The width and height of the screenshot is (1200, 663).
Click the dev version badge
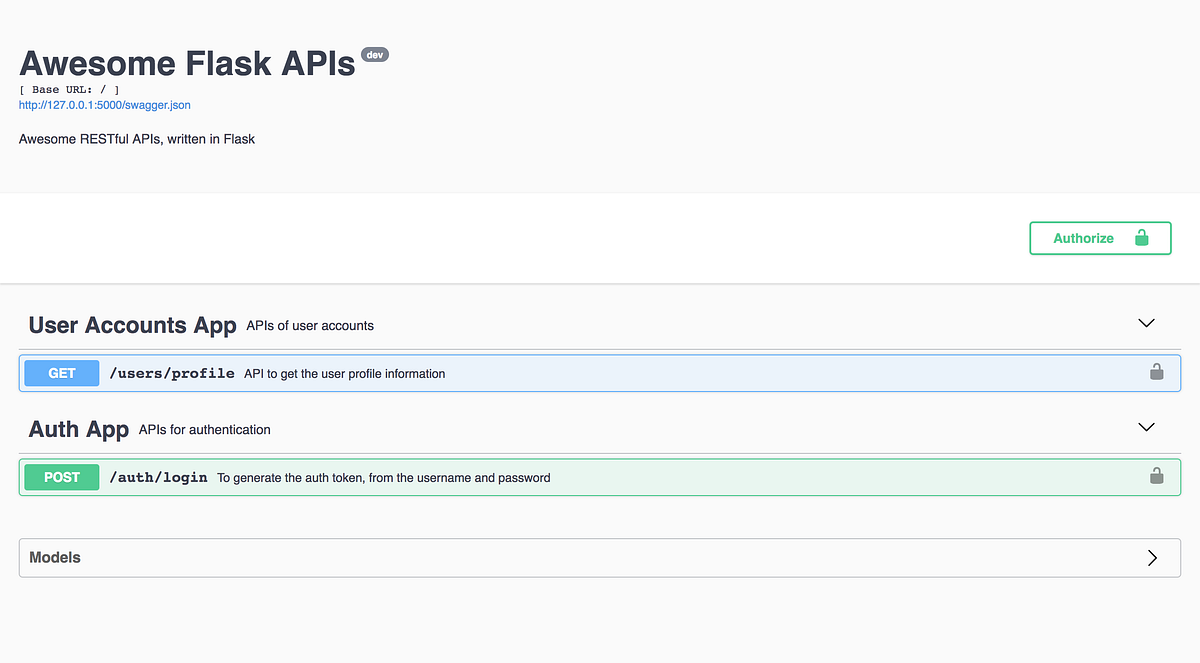click(375, 55)
